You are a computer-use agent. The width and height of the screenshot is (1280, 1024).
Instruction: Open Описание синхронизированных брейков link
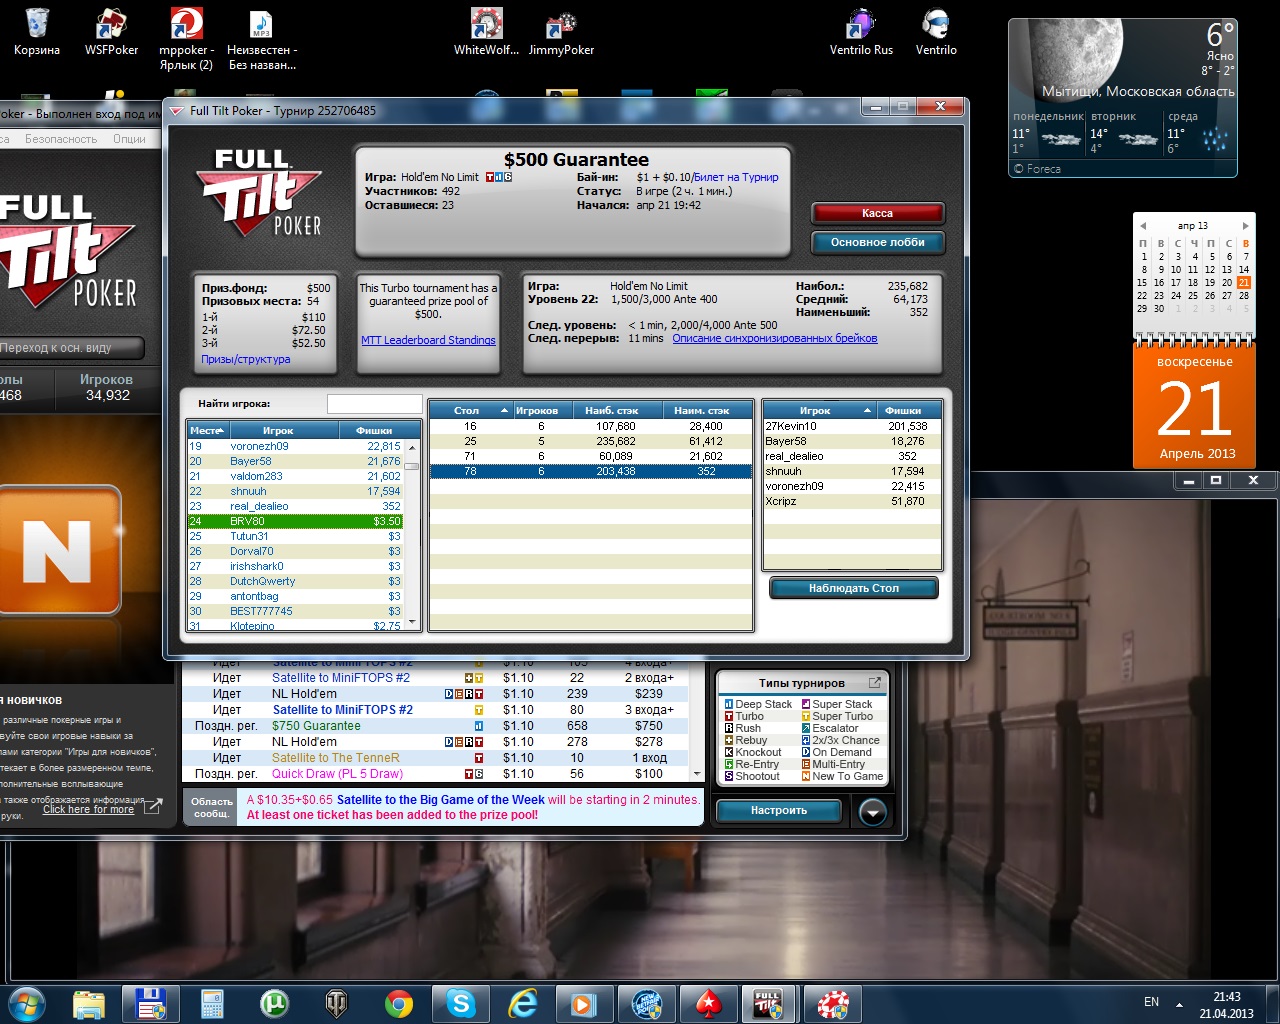[775, 338]
